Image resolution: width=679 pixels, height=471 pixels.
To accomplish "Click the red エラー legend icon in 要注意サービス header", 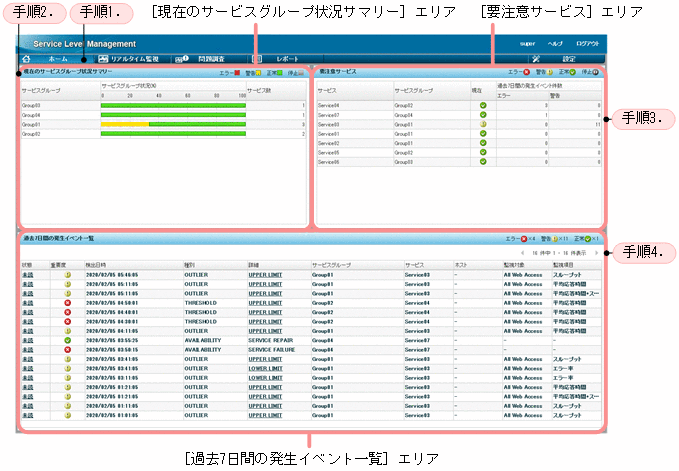I will pyautogui.click(x=527, y=72).
